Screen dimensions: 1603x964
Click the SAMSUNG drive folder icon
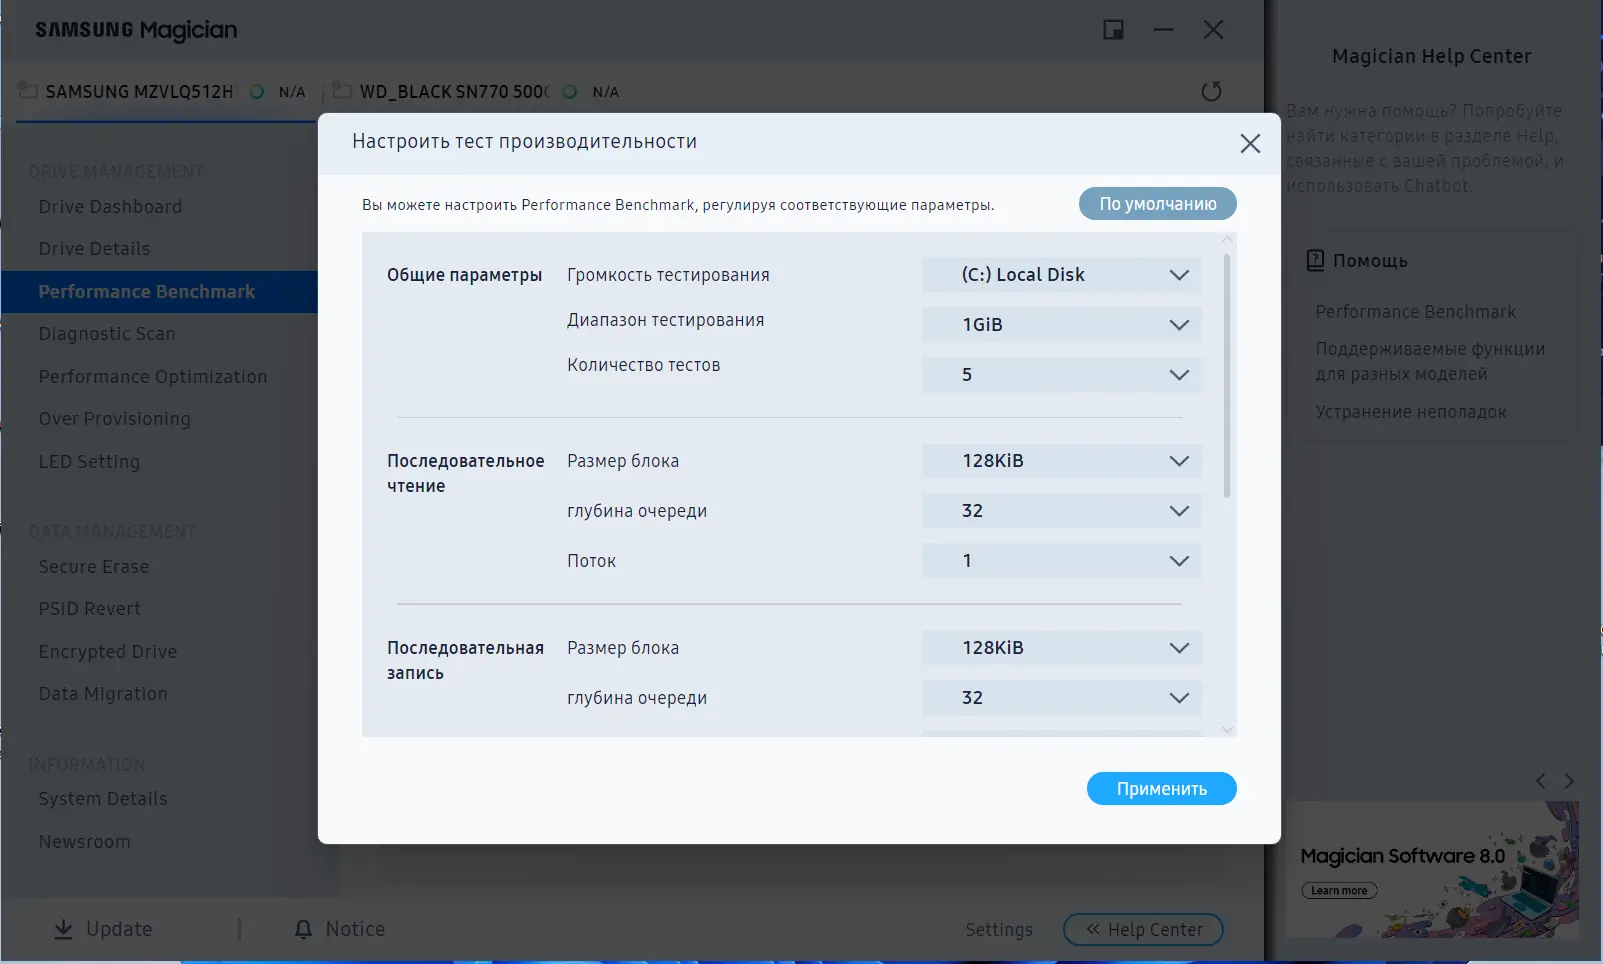coord(28,90)
